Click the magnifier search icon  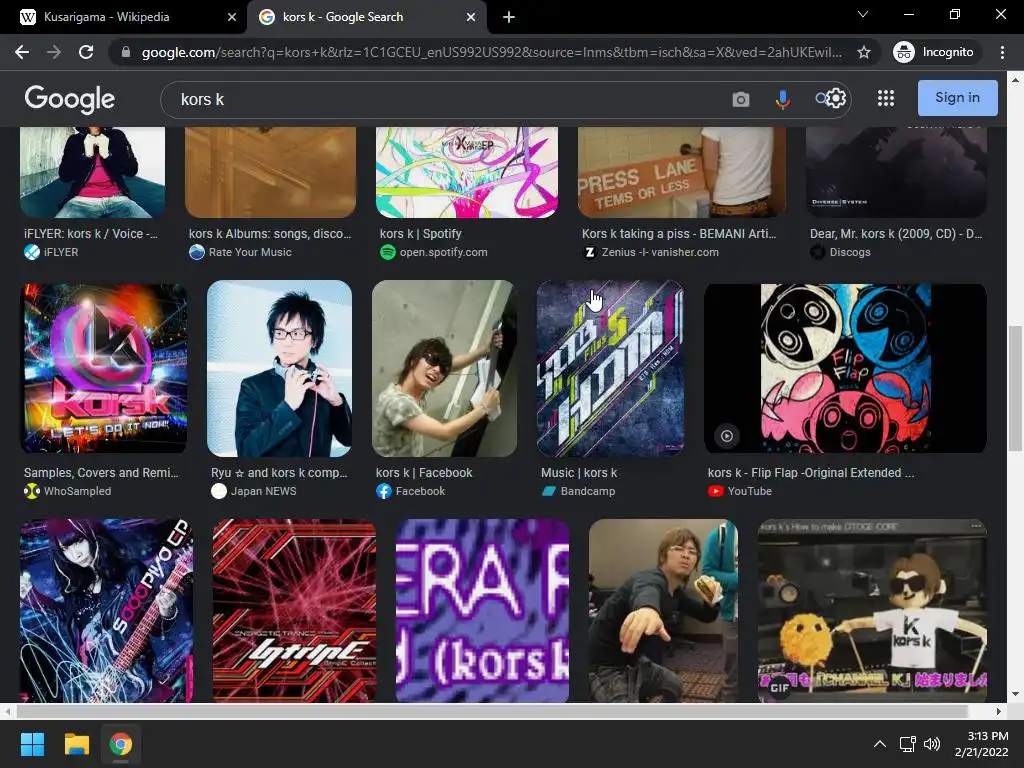coord(821,99)
